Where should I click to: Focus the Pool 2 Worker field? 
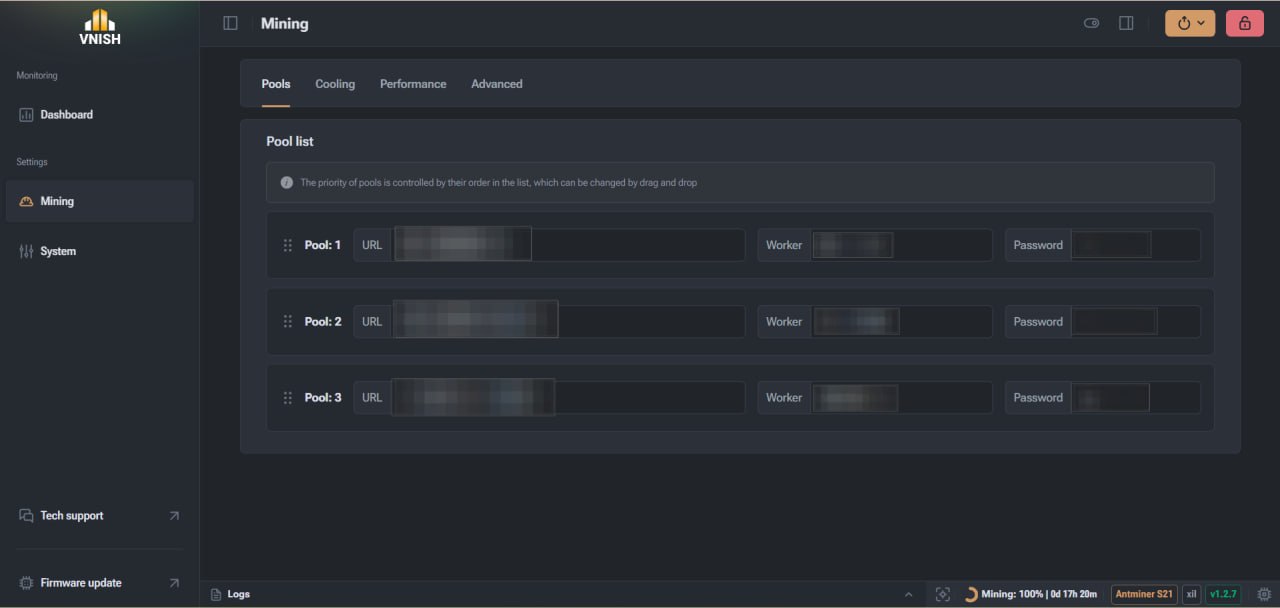point(901,322)
